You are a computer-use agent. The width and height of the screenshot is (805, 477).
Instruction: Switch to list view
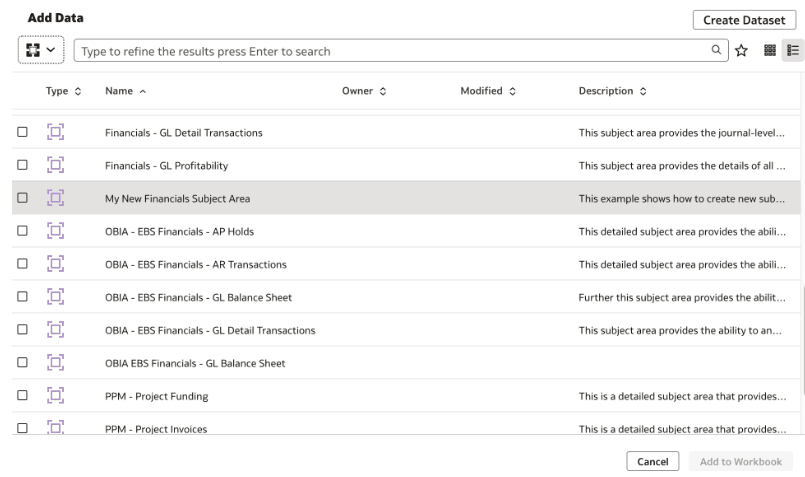793,50
